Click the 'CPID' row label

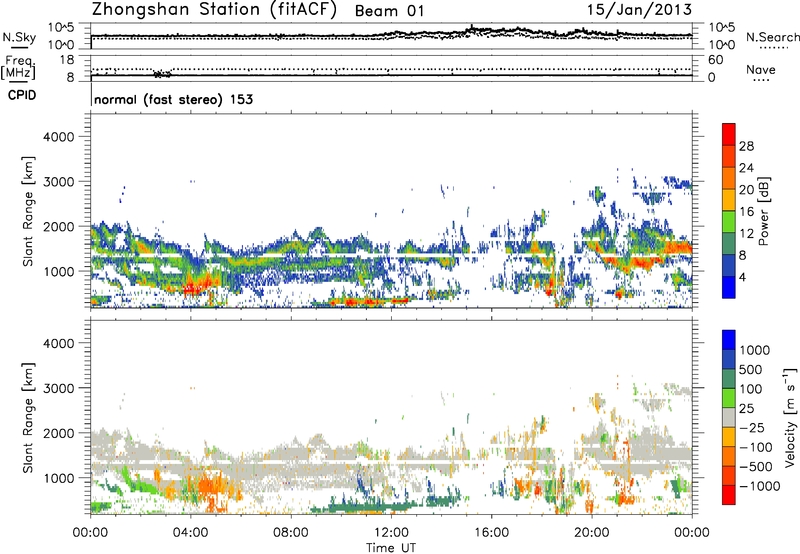[22, 95]
